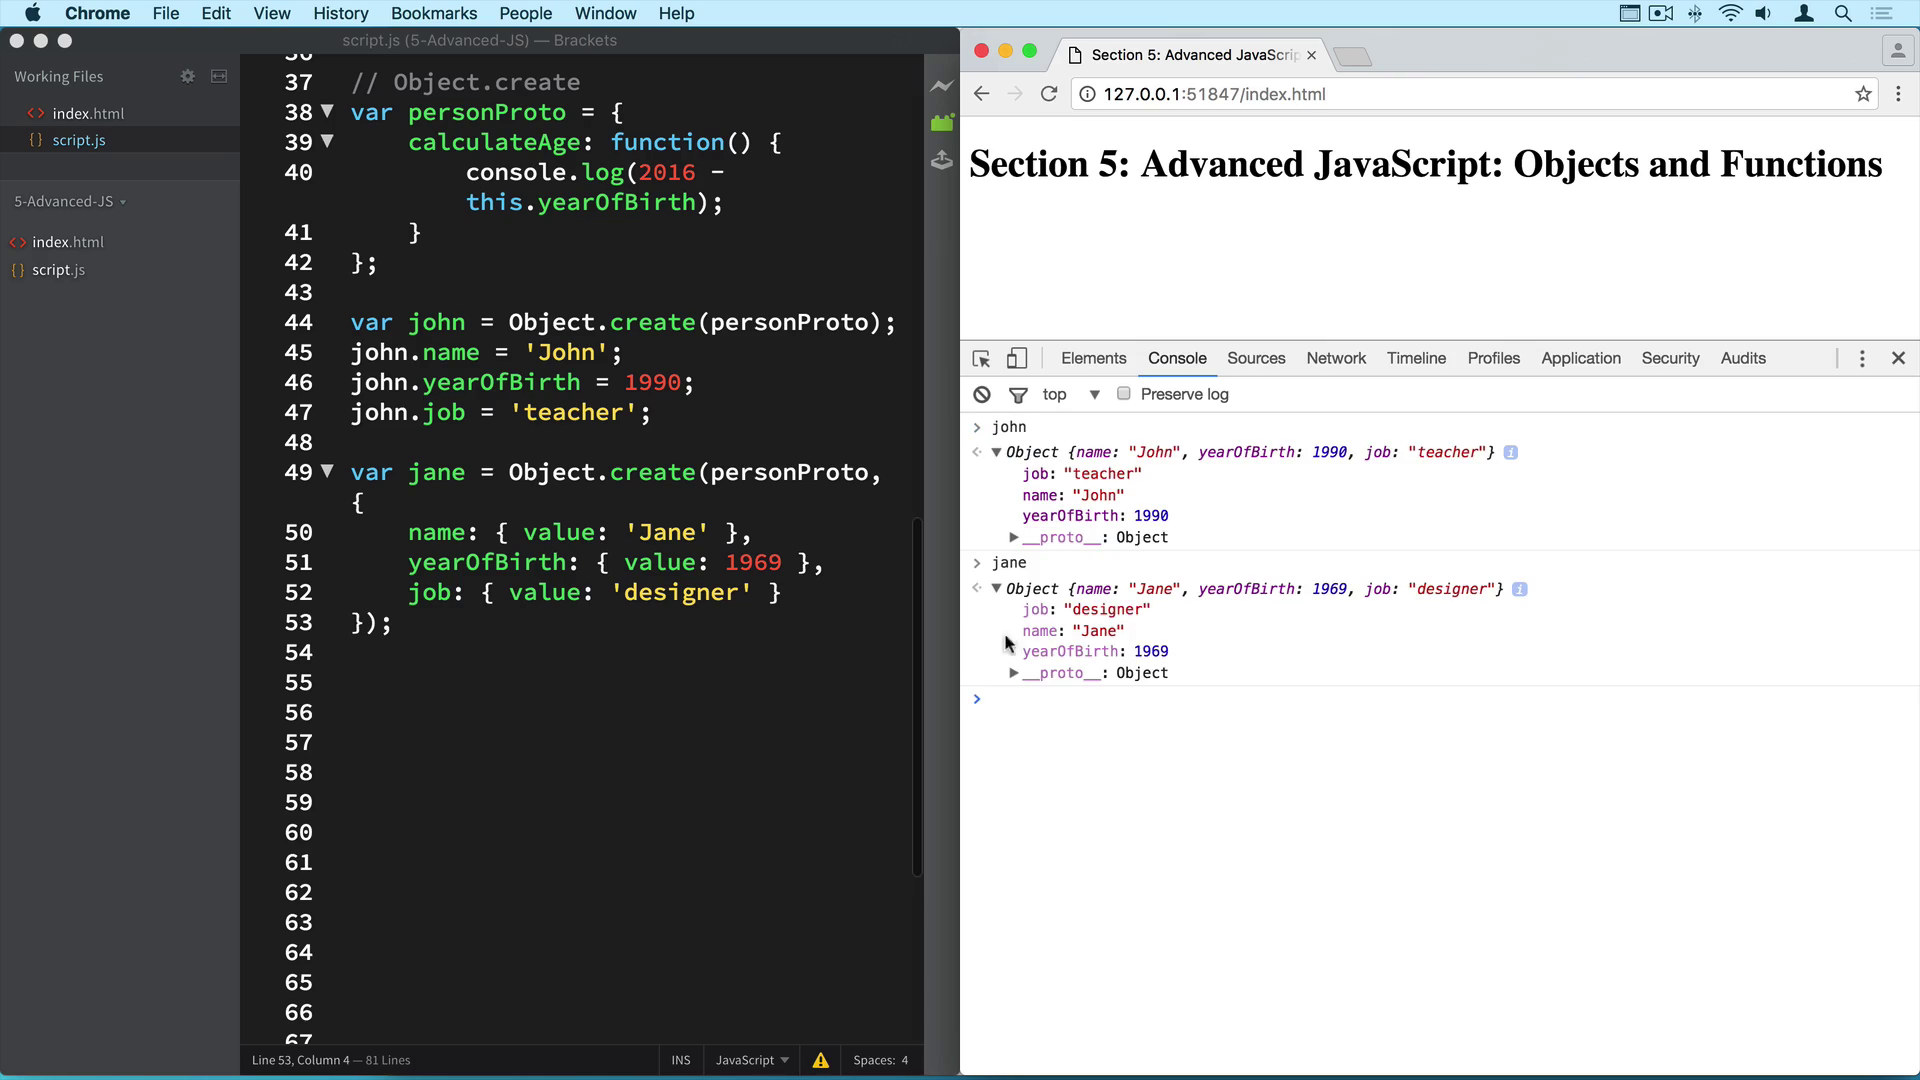This screenshot has height=1080, width=1920.
Task: Click the back navigation arrow in browser
Action: point(982,94)
